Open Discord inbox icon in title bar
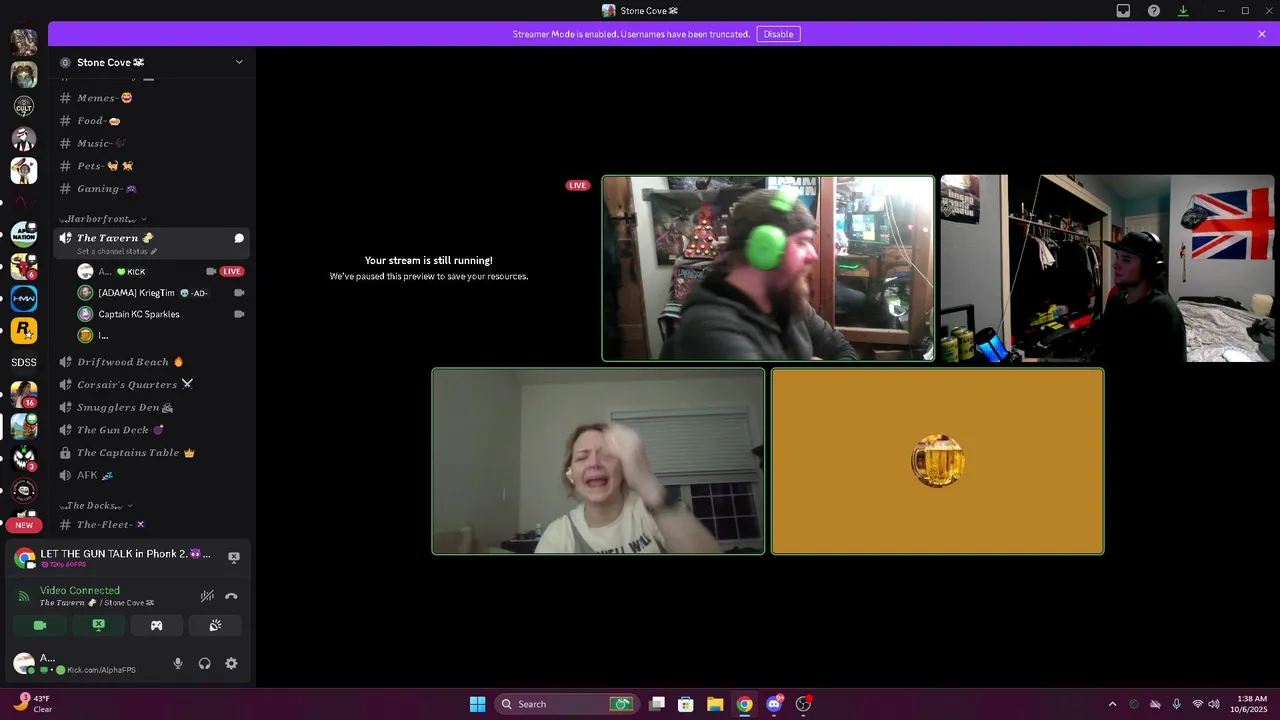Viewport: 1280px width, 720px height. pyautogui.click(x=1123, y=11)
